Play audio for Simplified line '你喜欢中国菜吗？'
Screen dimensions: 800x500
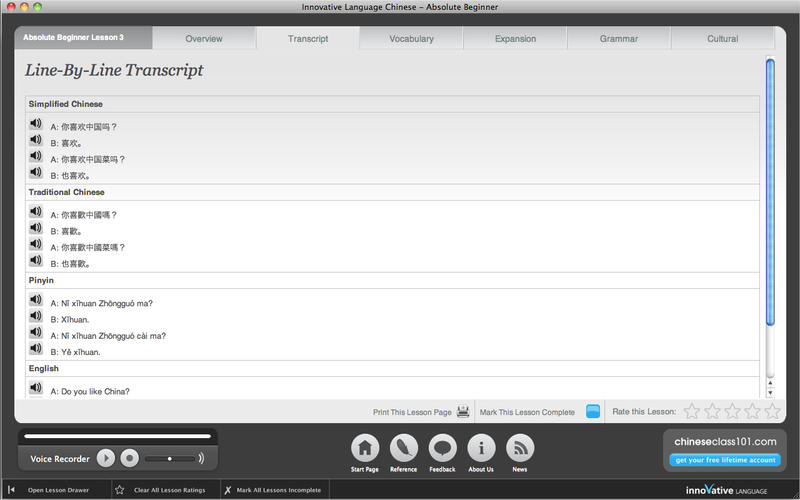click(36, 156)
